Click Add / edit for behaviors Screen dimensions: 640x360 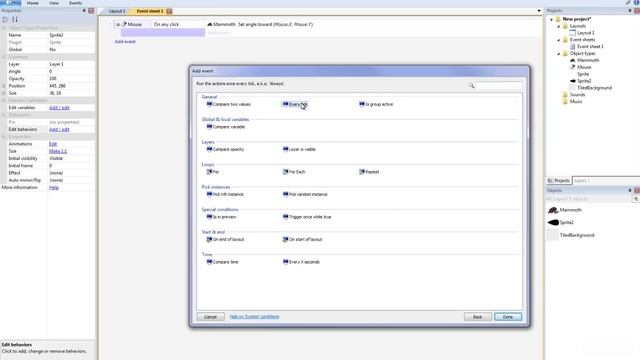59,129
